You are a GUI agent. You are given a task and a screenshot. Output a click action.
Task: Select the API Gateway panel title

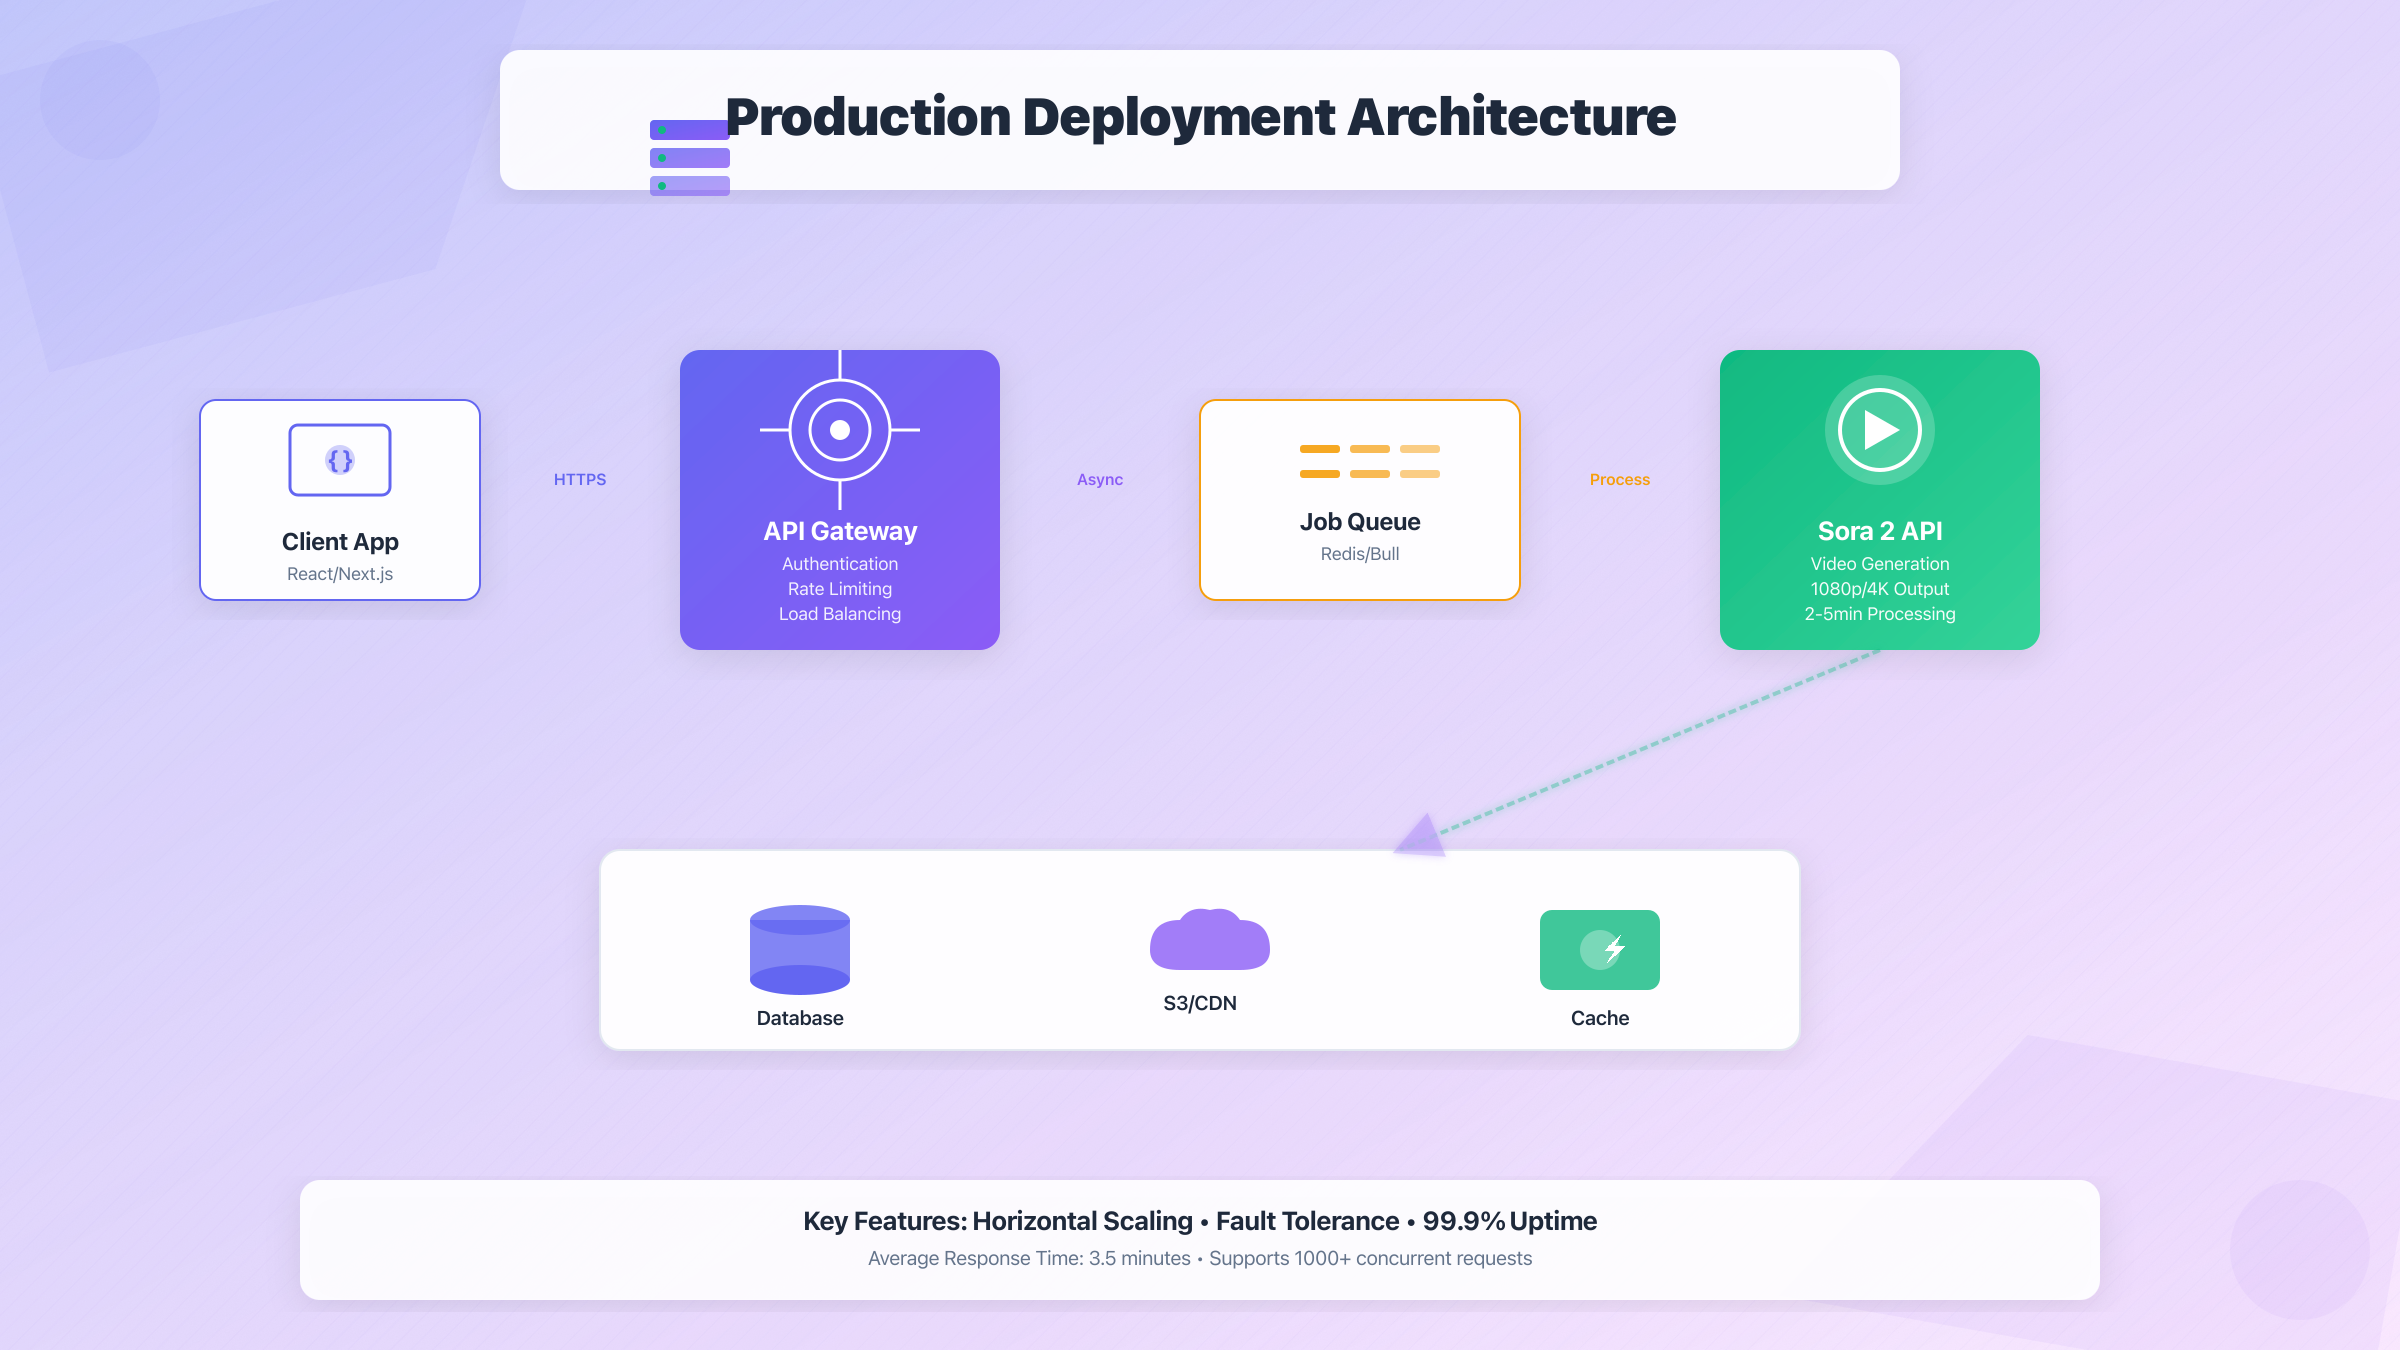[x=839, y=531]
